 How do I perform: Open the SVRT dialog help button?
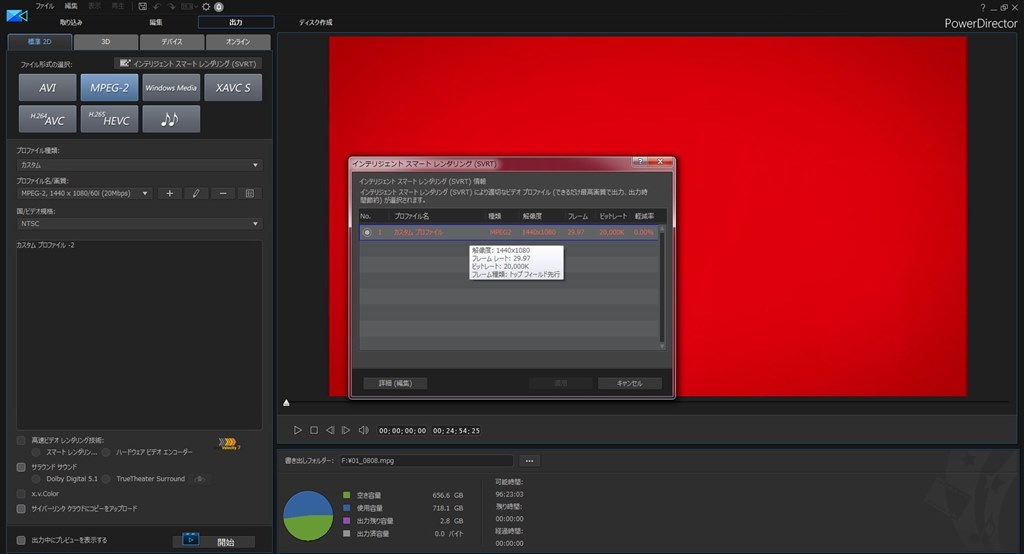click(x=640, y=161)
